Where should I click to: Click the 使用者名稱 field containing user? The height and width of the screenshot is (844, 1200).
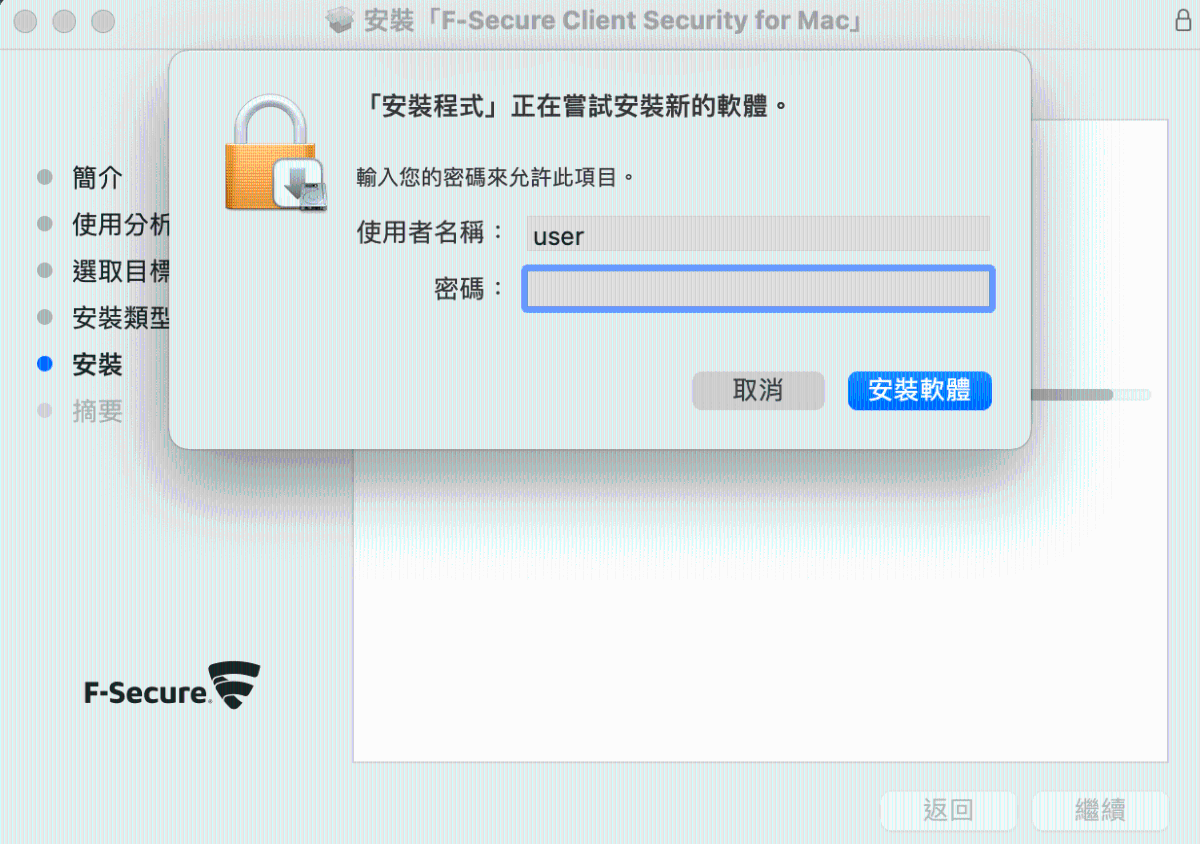tap(758, 234)
